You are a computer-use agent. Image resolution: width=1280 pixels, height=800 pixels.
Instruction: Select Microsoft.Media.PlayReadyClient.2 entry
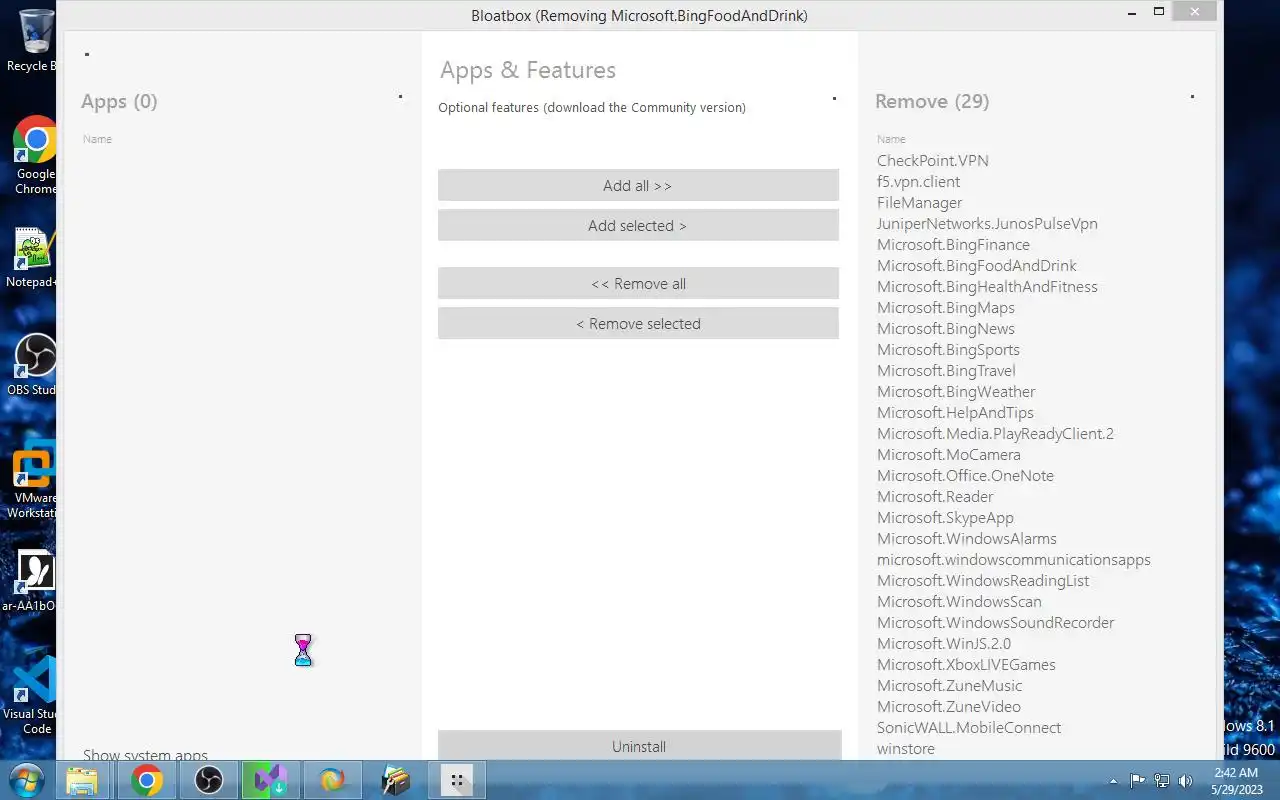click(x=995, y=433)
